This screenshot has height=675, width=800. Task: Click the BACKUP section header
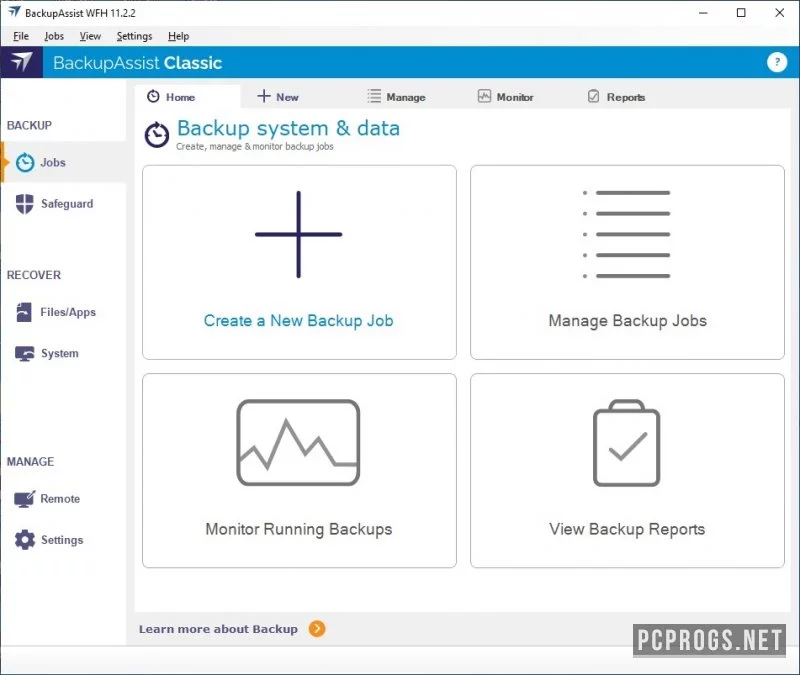(x=29, y=126)
